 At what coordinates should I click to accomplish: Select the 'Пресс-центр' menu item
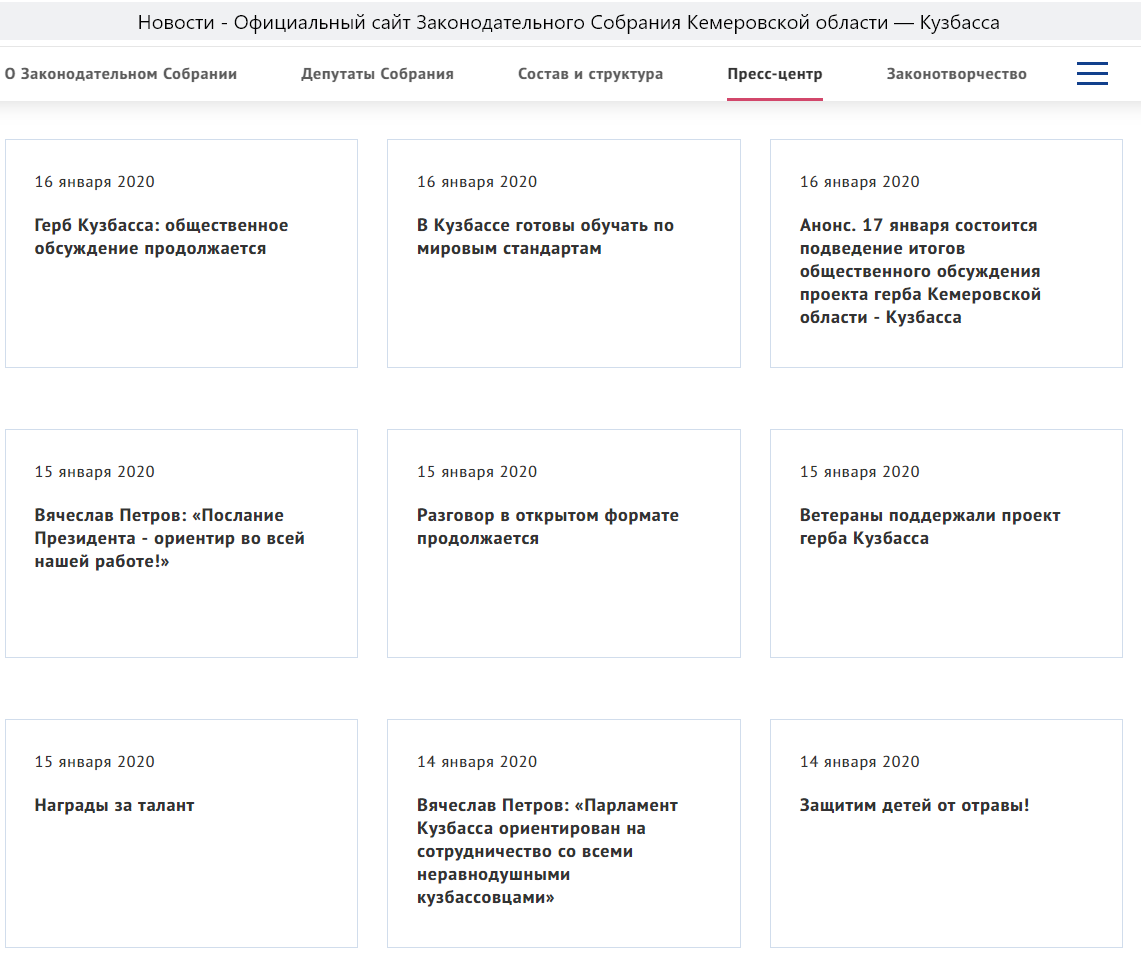pyautogui.click(x=775, y=74)
